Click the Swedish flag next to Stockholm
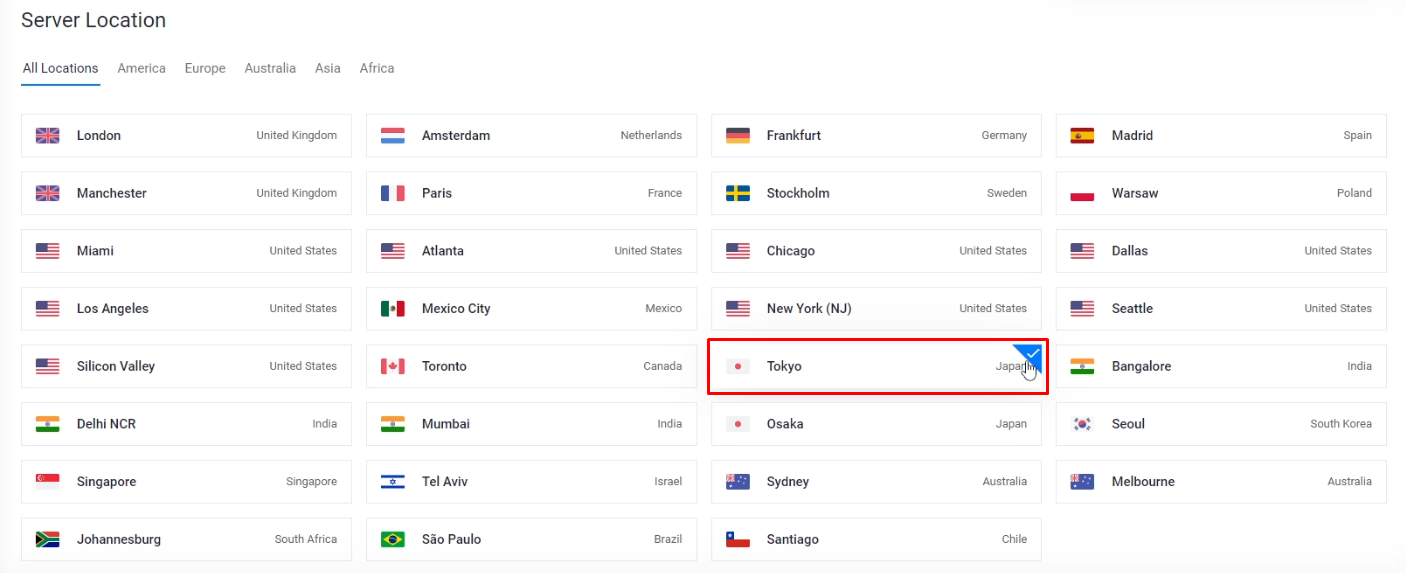The height and width of the screenshot is (573, 1406). point(737,193)
